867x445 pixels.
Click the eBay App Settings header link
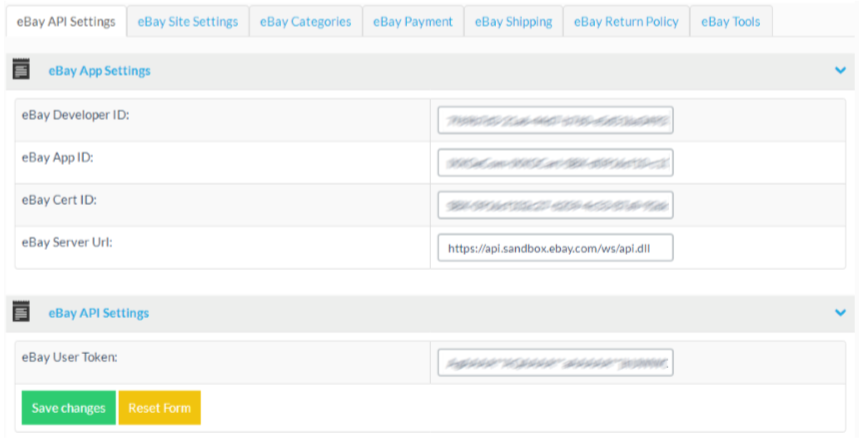(x=99, y=71)
